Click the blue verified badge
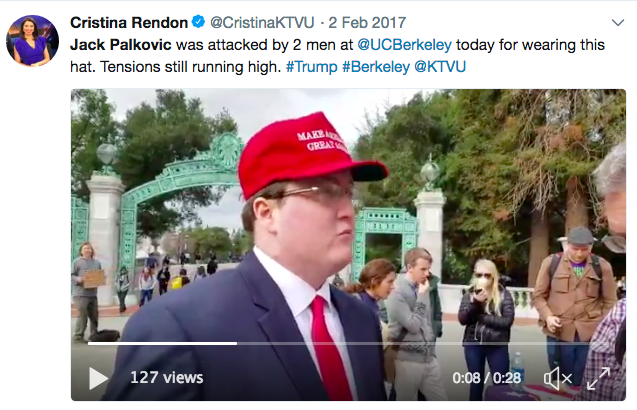 tap(198, 22)
